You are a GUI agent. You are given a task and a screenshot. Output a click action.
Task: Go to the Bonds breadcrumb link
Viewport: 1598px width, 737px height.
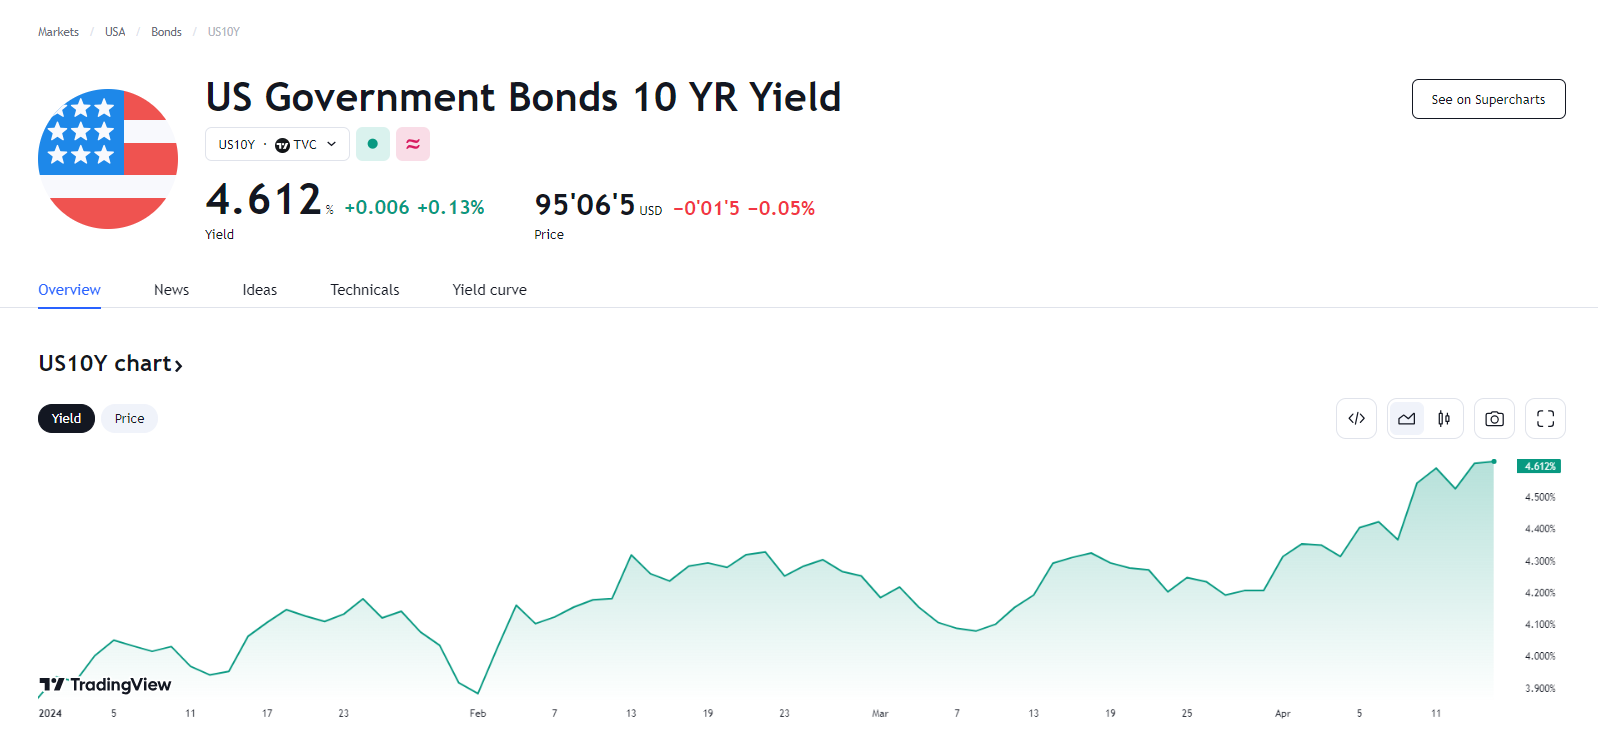coord(166,32)
